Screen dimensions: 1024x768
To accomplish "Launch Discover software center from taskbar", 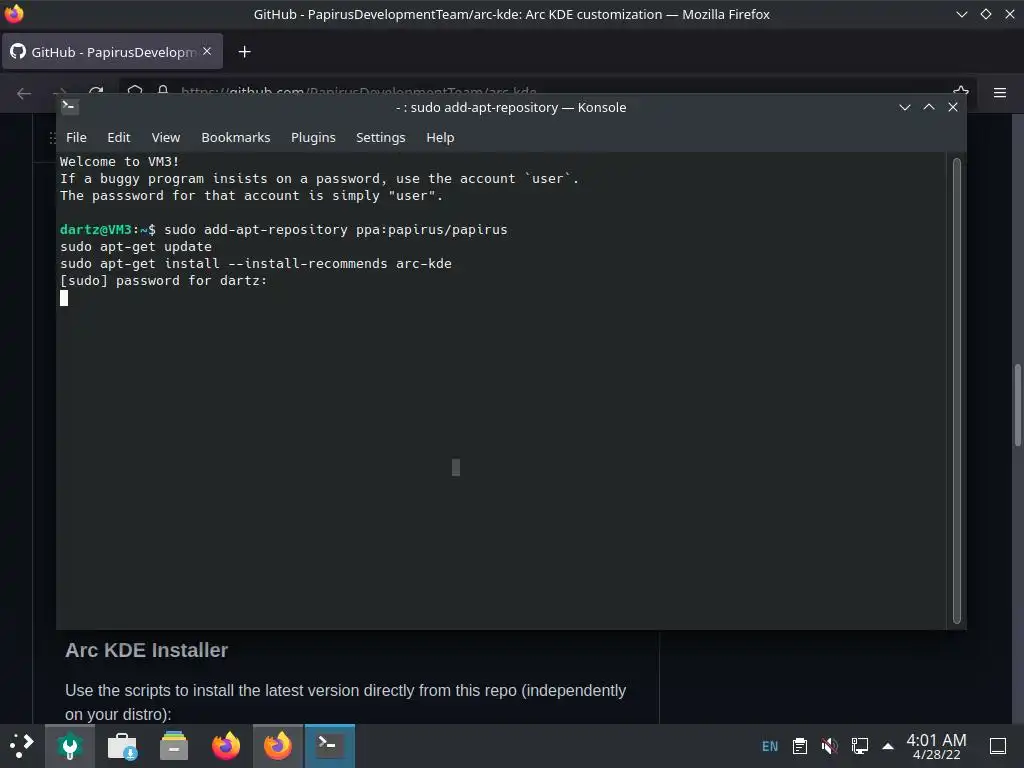I will [x=122, y=746].
